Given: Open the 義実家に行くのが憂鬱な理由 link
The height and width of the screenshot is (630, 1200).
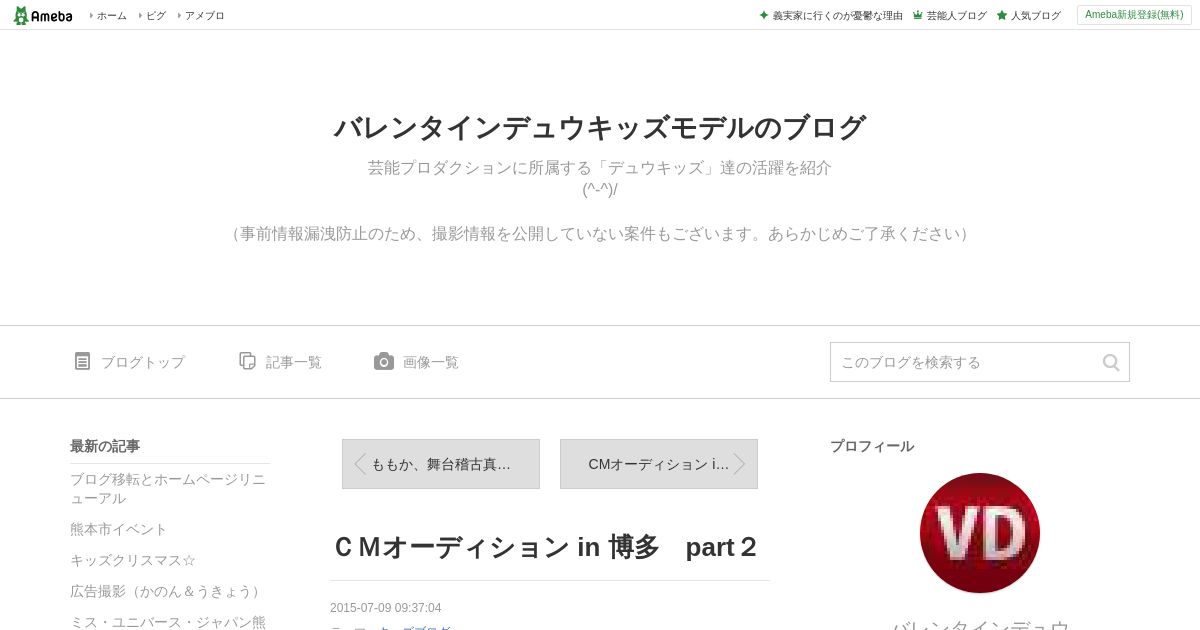Looking at the screenshot, I should click(x=837, y=15).
